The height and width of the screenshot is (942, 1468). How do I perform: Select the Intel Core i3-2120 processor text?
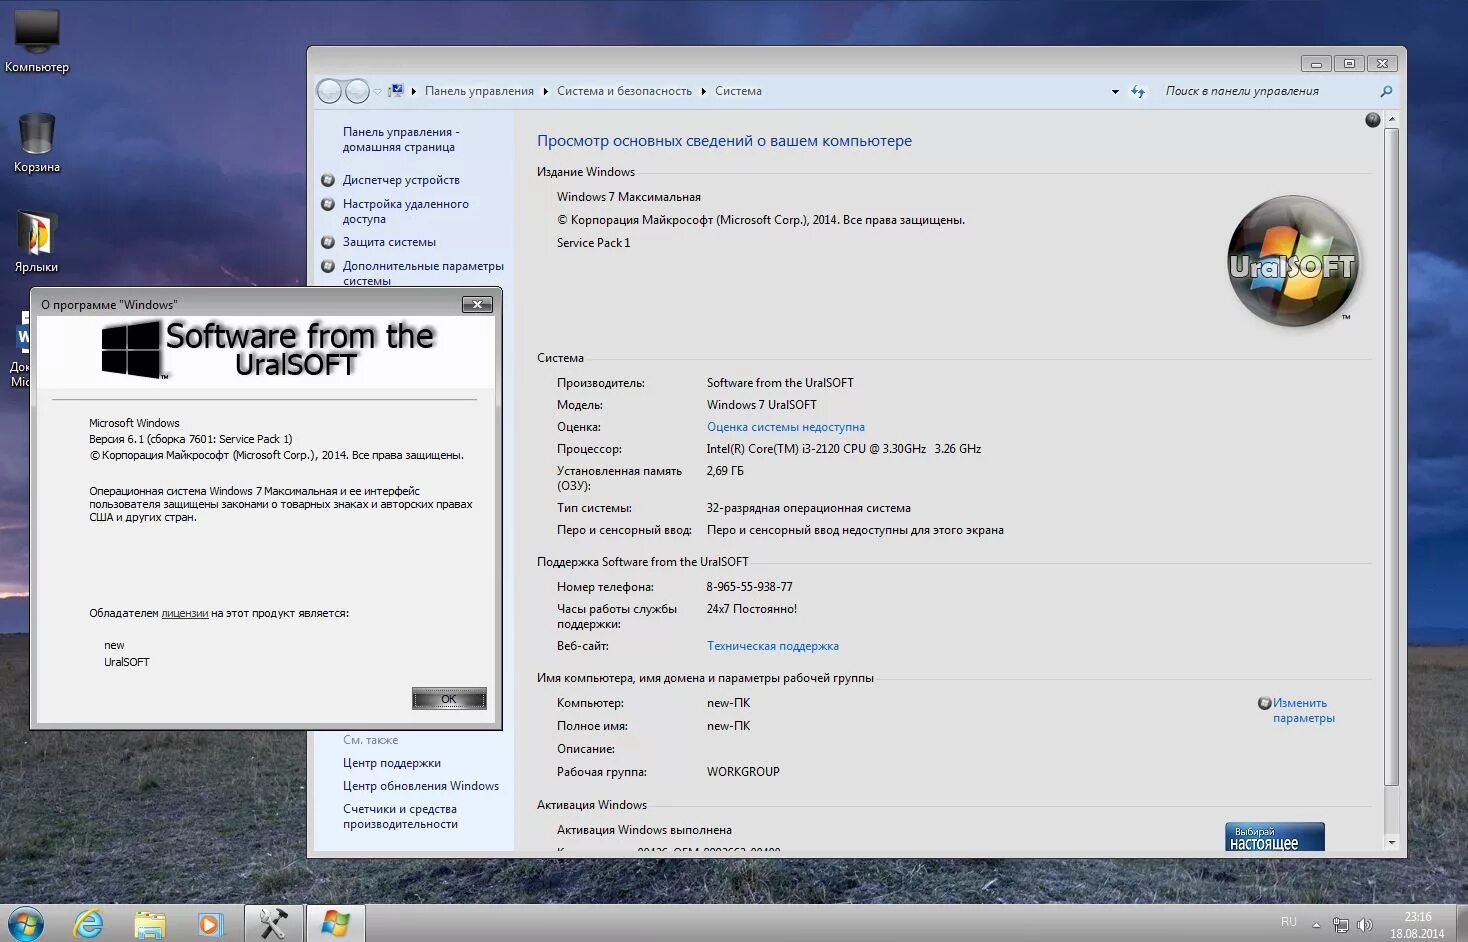tap(843, 449)
